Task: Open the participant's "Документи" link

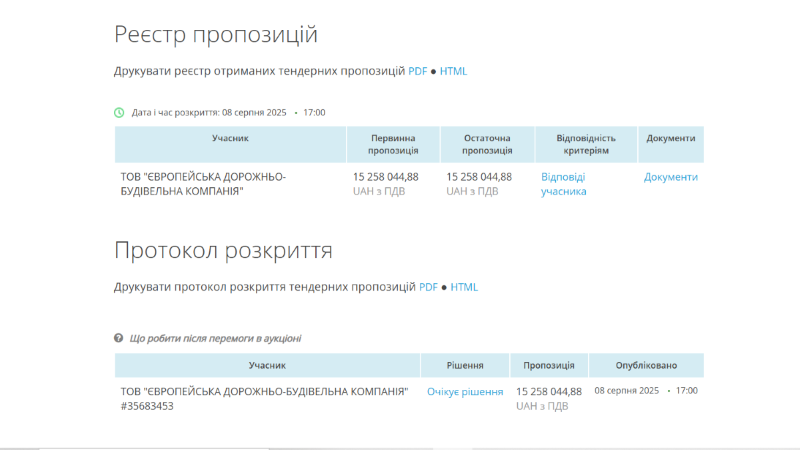Action: (x=670, y=177)
